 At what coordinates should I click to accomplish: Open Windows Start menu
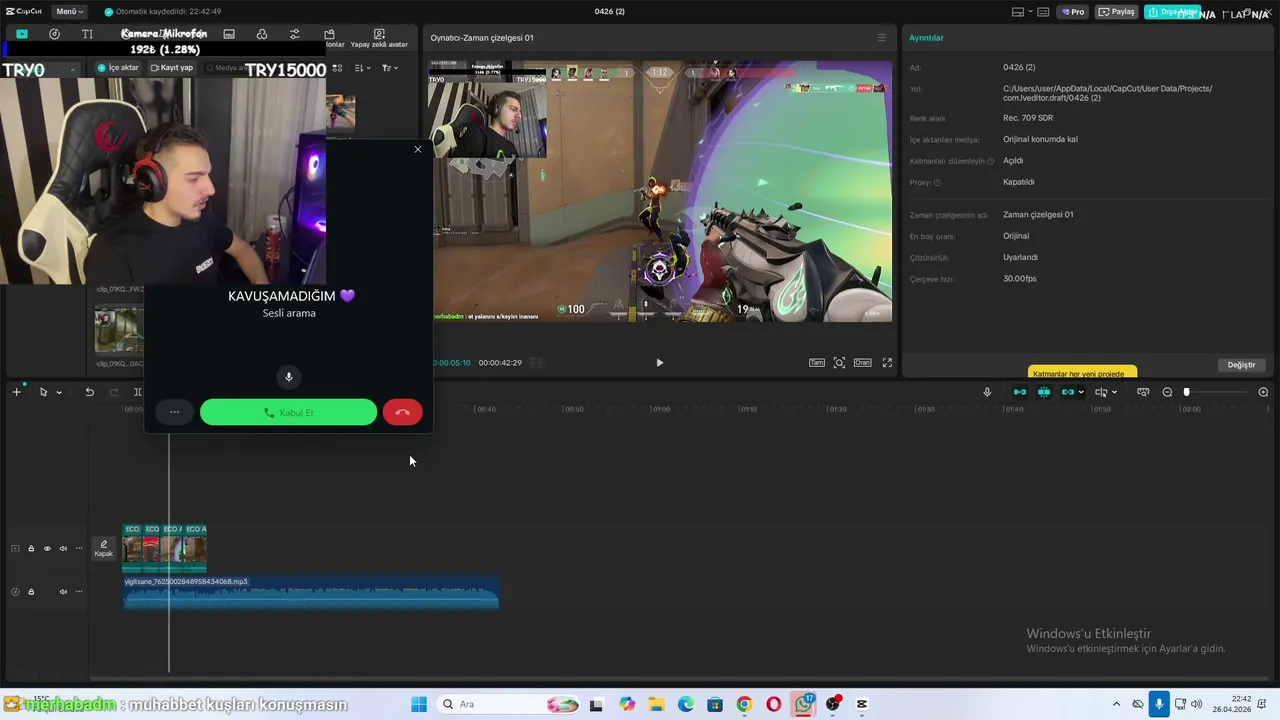(x=418, y=704)
